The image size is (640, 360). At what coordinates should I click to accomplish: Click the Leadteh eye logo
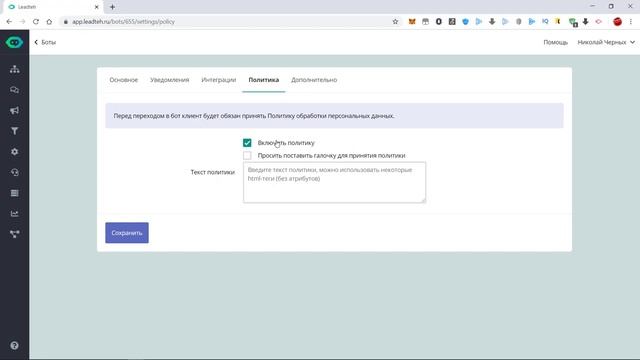(x=14, y=42)
